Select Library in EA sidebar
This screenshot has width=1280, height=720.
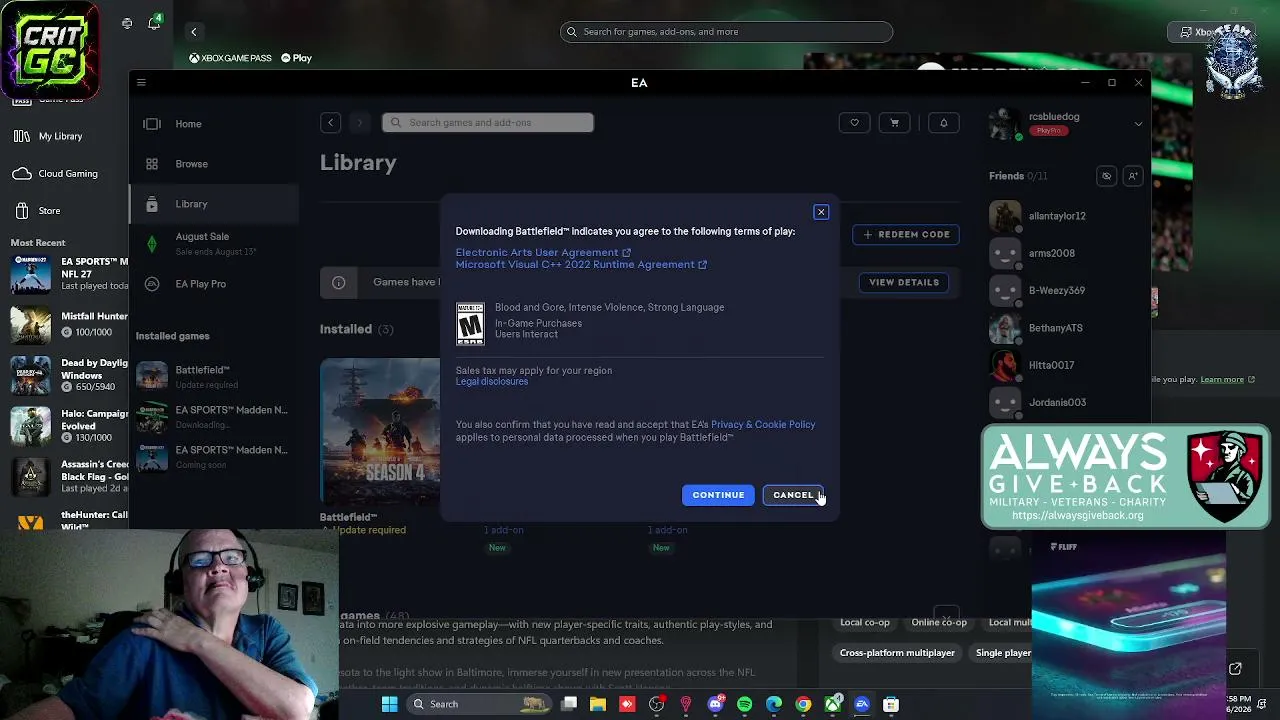tap(214, 204)
